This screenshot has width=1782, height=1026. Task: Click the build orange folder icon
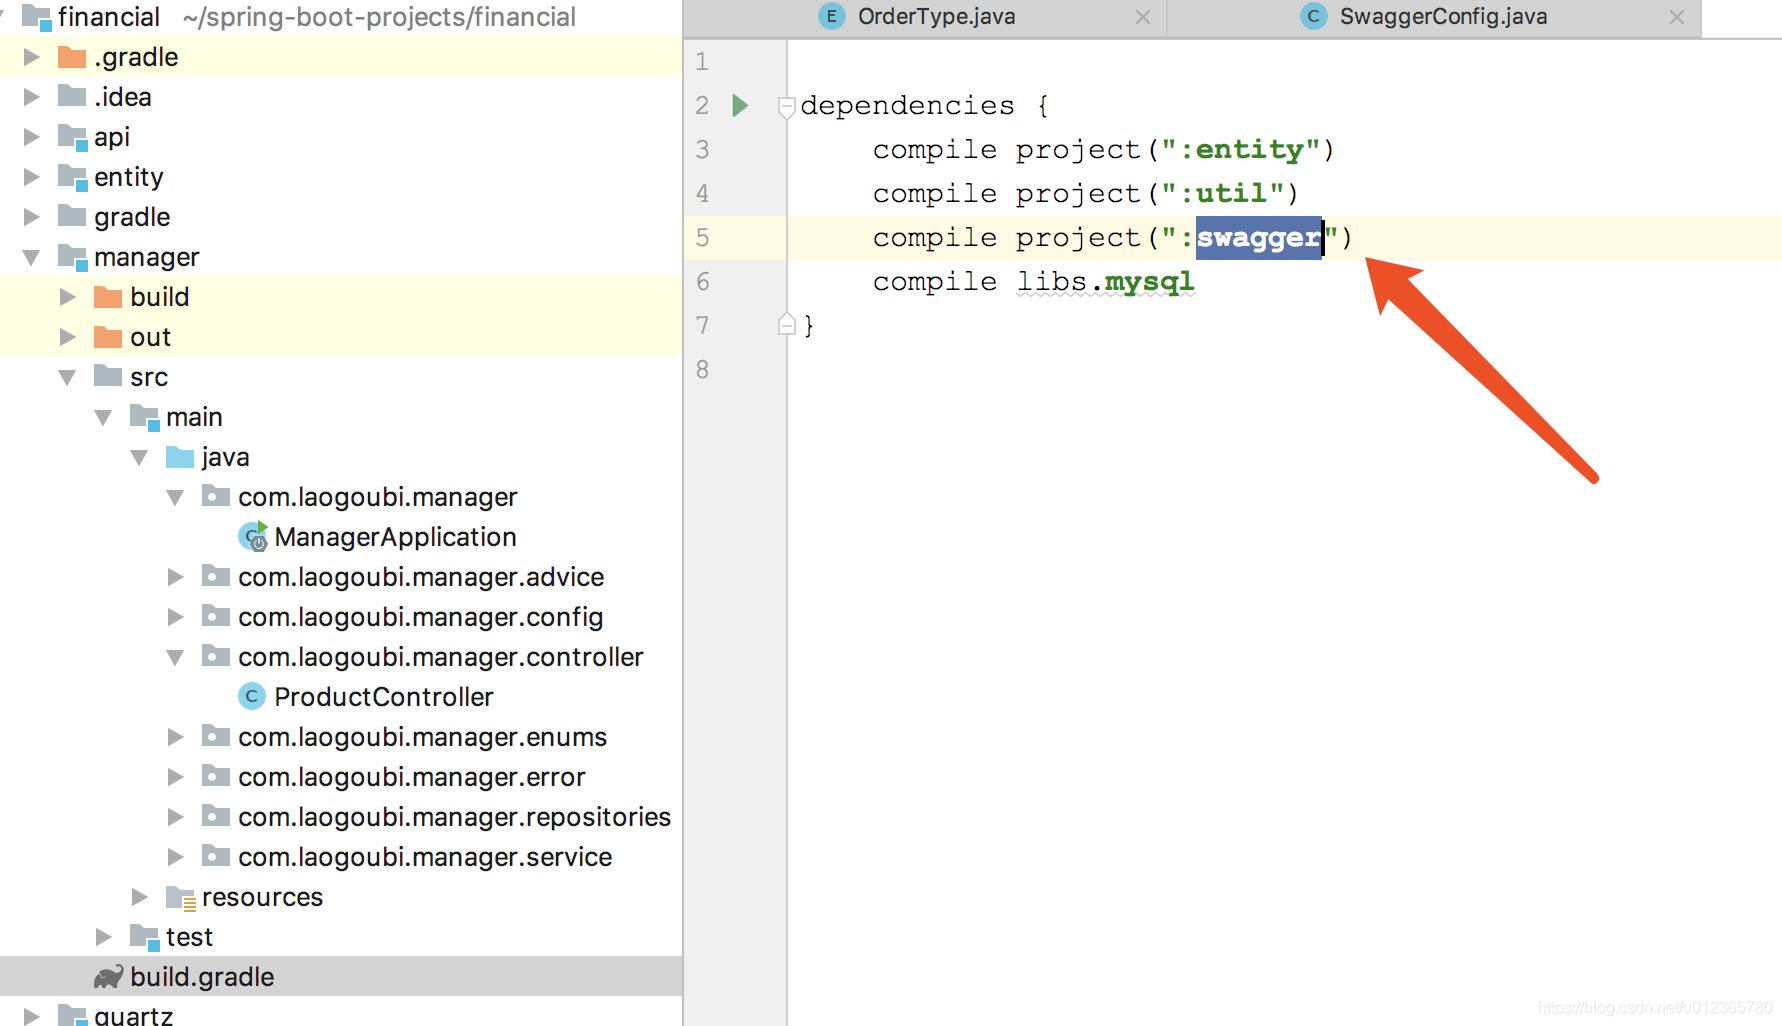108,297
